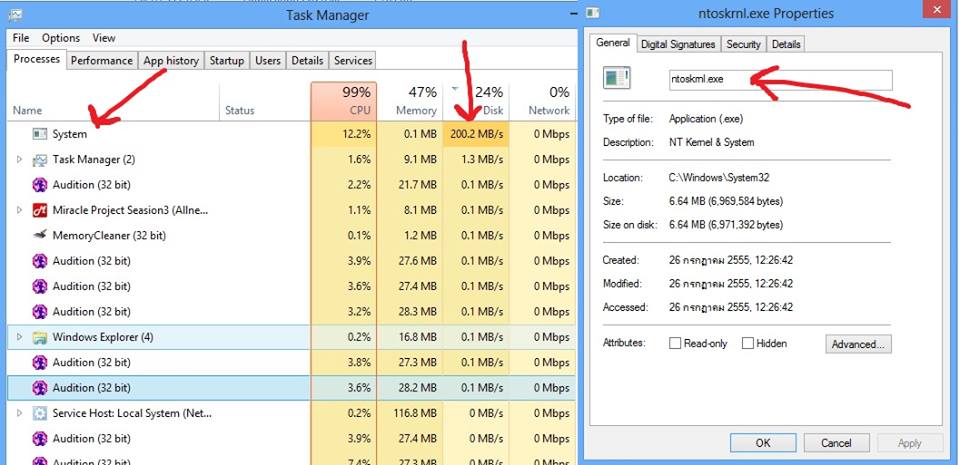Click the ntoskrnl.exe filename field
The width and height of the screenshot is (960, 465).
tap(781, 80)
